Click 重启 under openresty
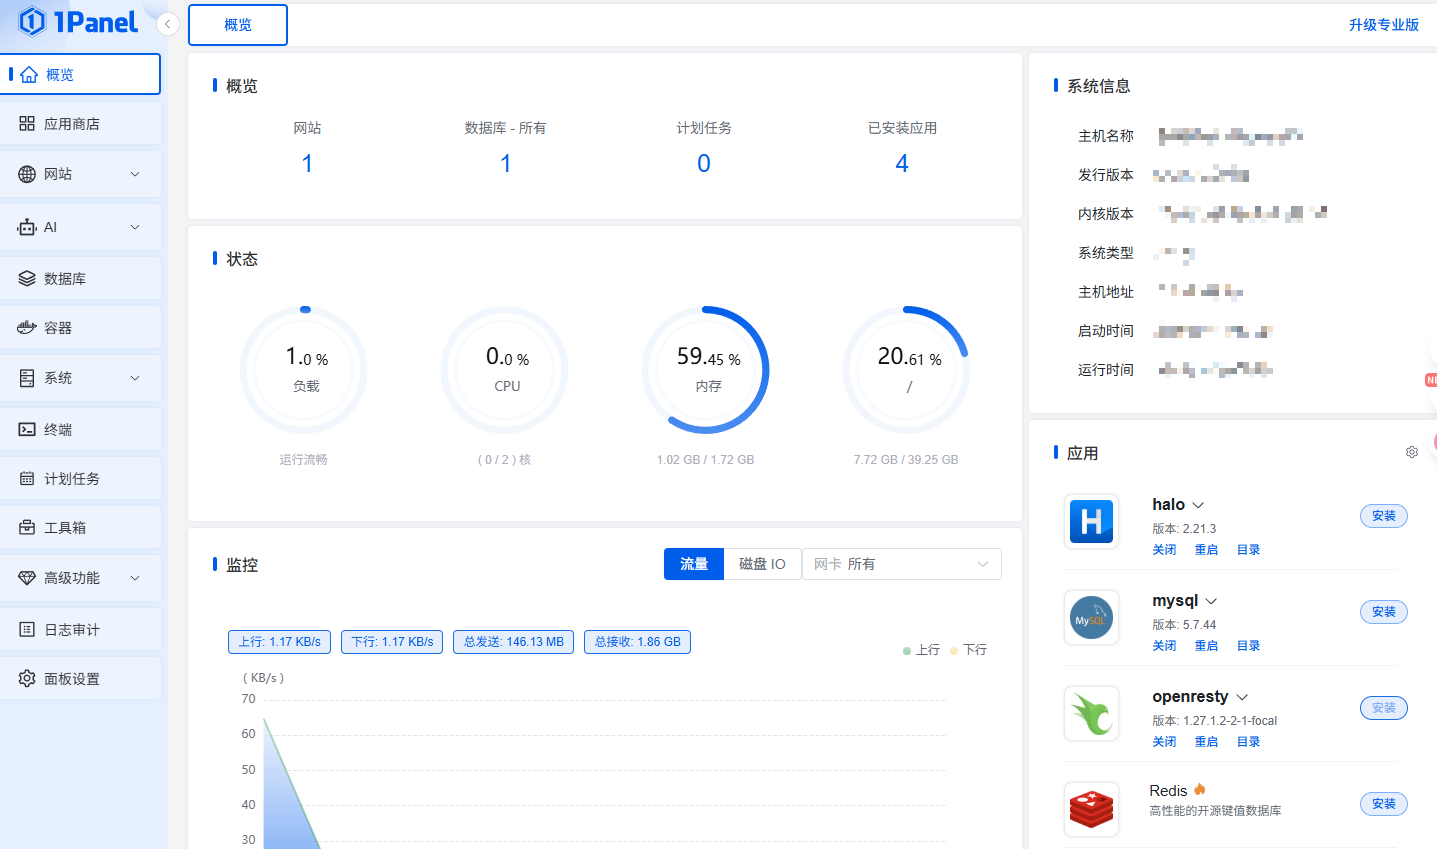 1206,742
